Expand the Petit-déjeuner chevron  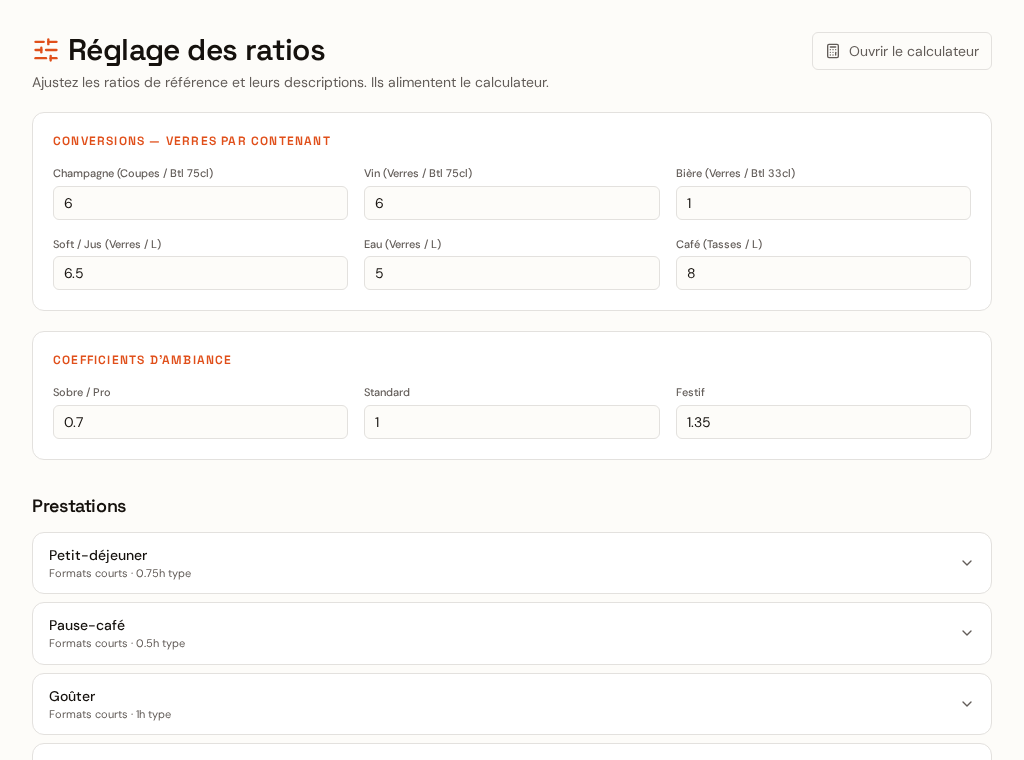(967, 563)
